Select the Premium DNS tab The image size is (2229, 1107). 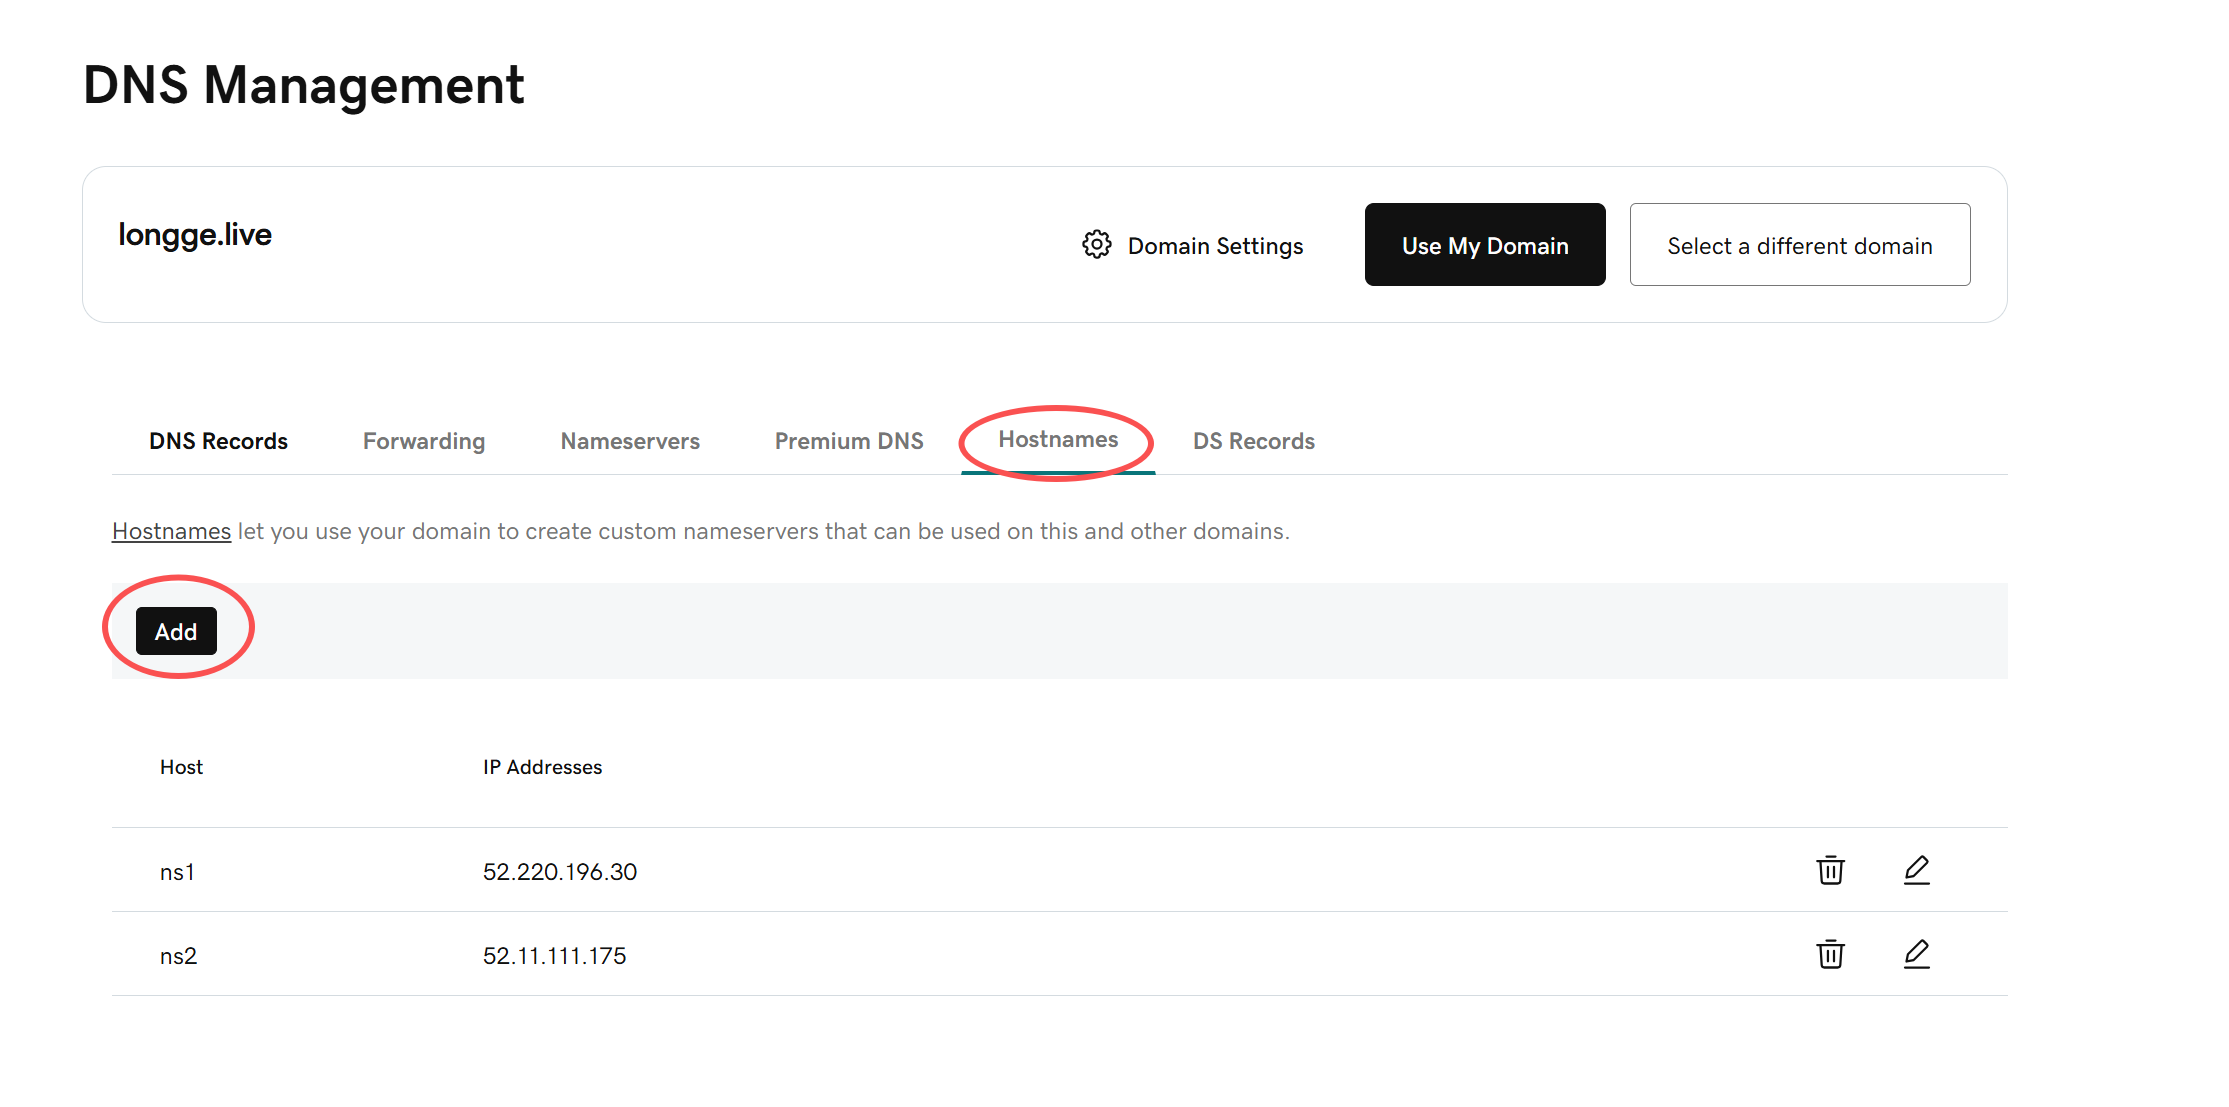pos(849,441)
